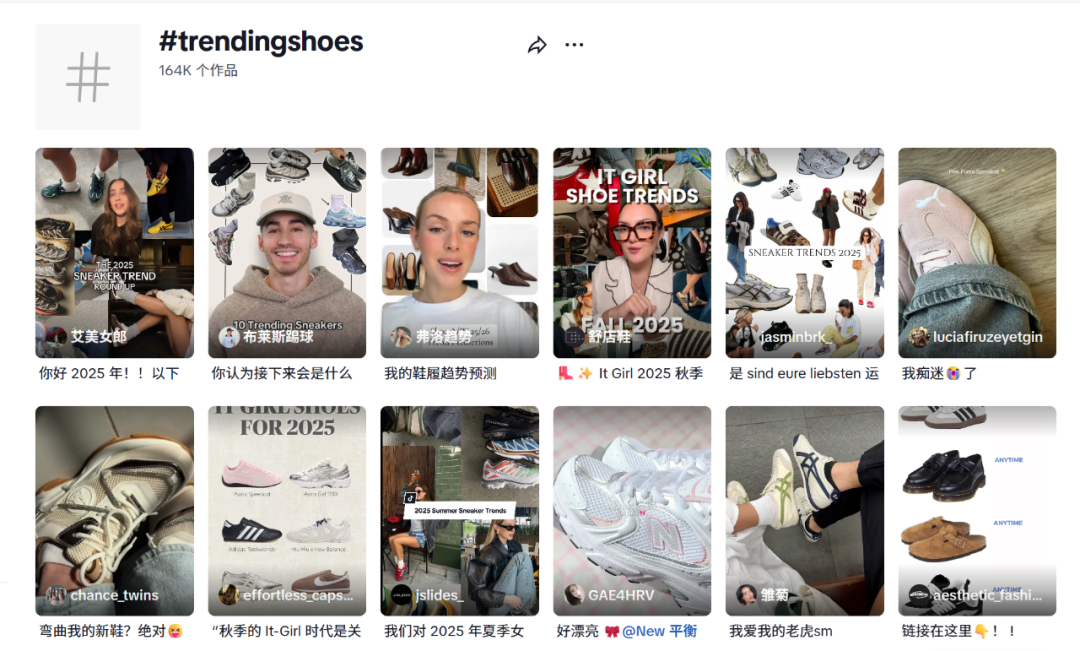Open the three-dot more options menu

tap(574, 45)
